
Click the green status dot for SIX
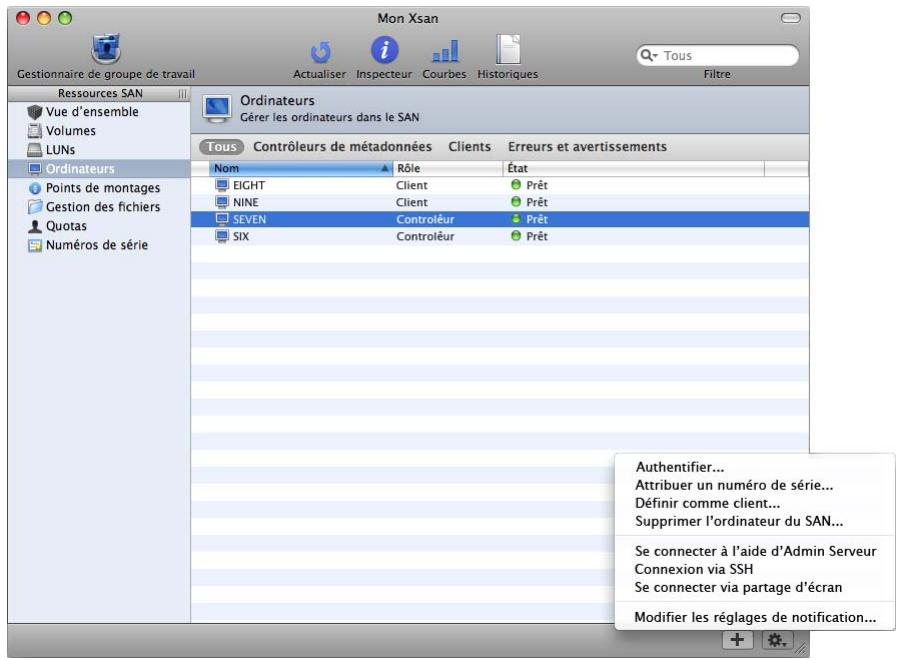515,235
